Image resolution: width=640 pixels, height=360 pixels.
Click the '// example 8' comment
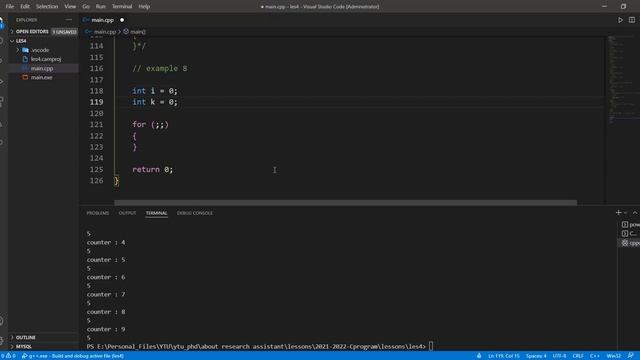click(160, 68)
